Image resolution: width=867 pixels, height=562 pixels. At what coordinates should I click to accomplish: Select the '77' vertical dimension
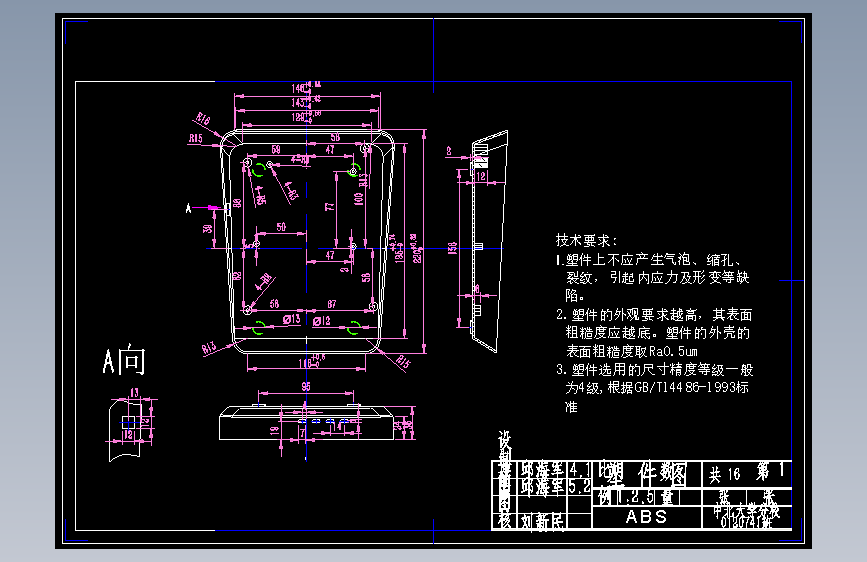pyautogui.click(x=330, y=206)
